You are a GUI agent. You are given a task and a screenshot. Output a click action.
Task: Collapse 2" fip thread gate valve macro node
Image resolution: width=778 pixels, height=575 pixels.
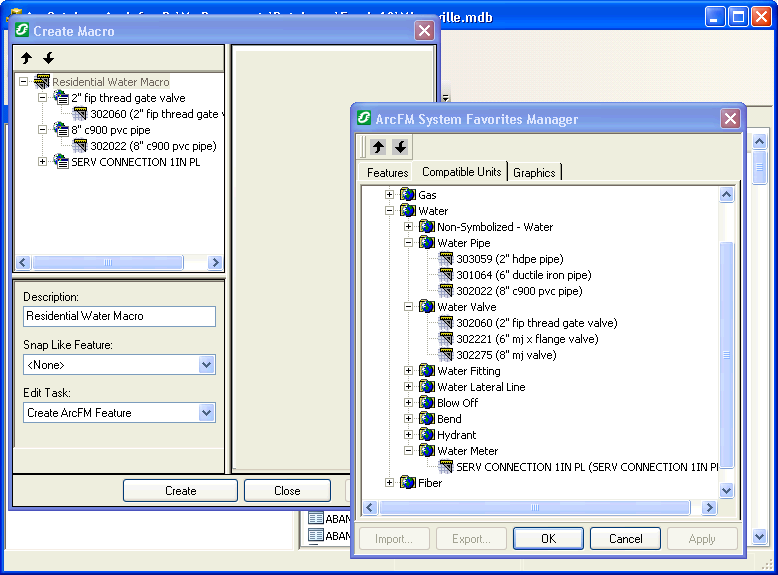pos(43,98)
